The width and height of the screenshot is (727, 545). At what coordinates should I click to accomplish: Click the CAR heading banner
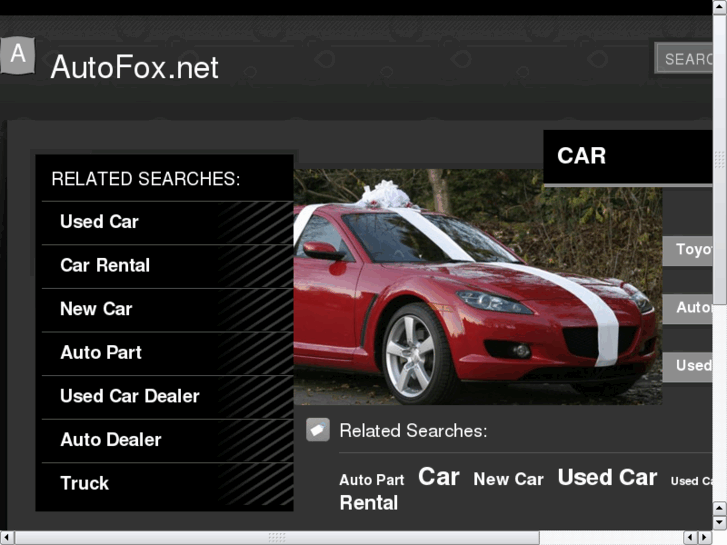[628, 157]
